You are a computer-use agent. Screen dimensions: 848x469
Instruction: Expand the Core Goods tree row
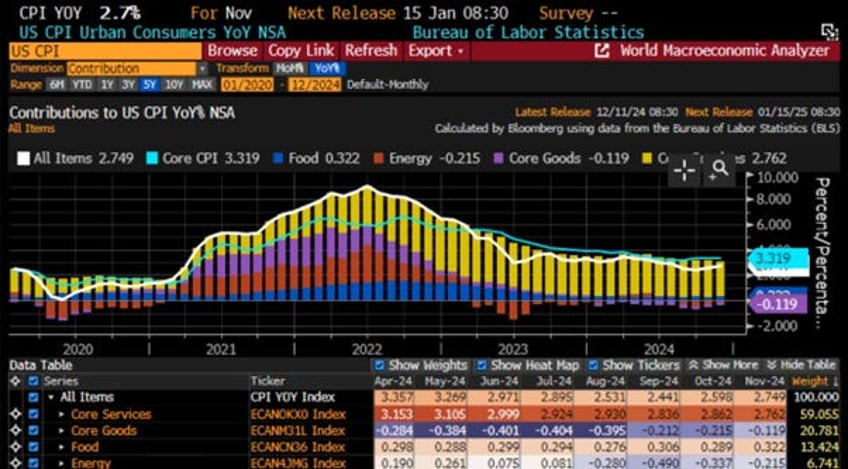(x=62, y=431)
